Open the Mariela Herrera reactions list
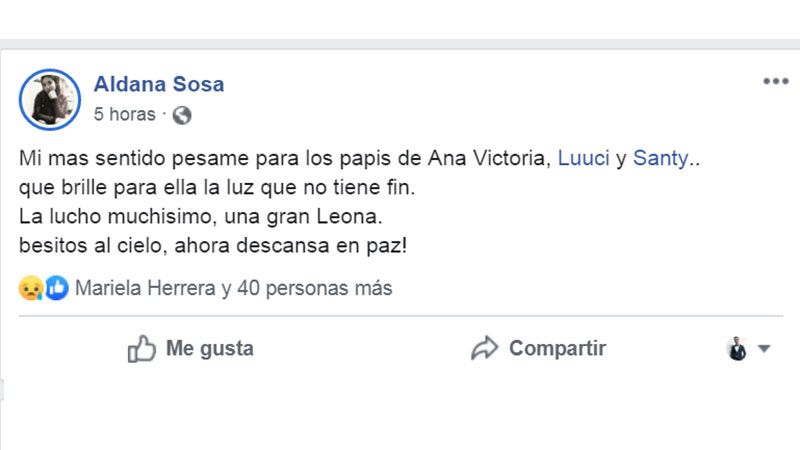This screenshot has height=450, width=800. coord(145,289)
